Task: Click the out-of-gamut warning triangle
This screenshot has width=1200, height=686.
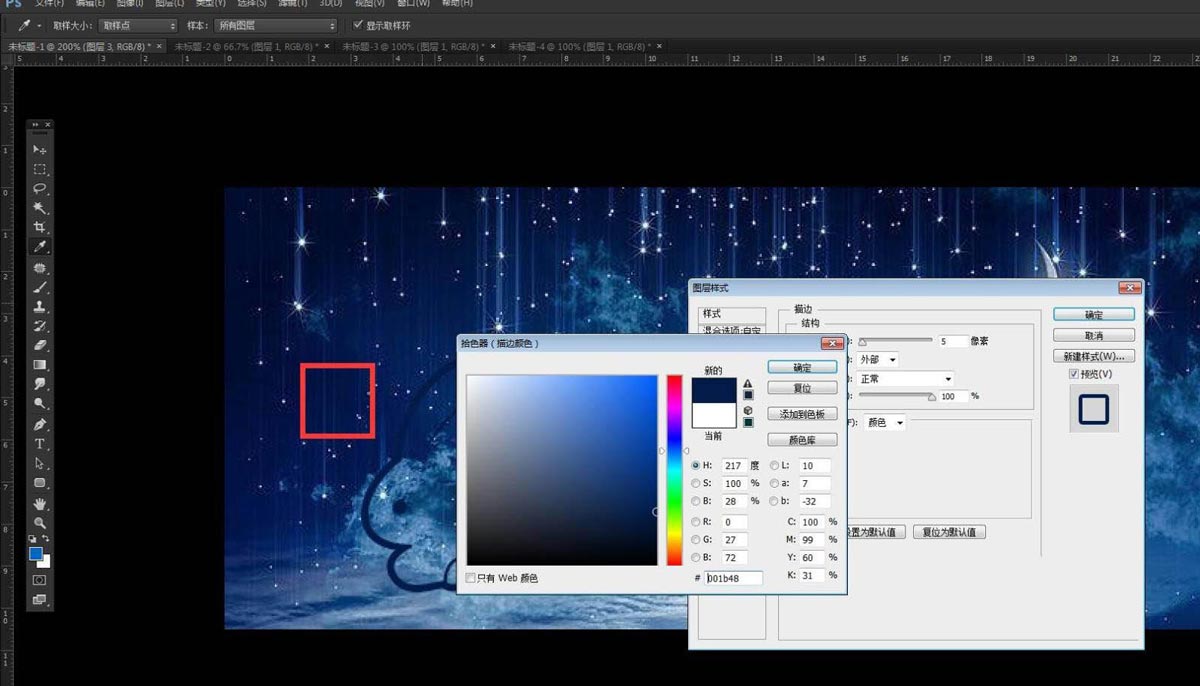Action: [747, 383]
